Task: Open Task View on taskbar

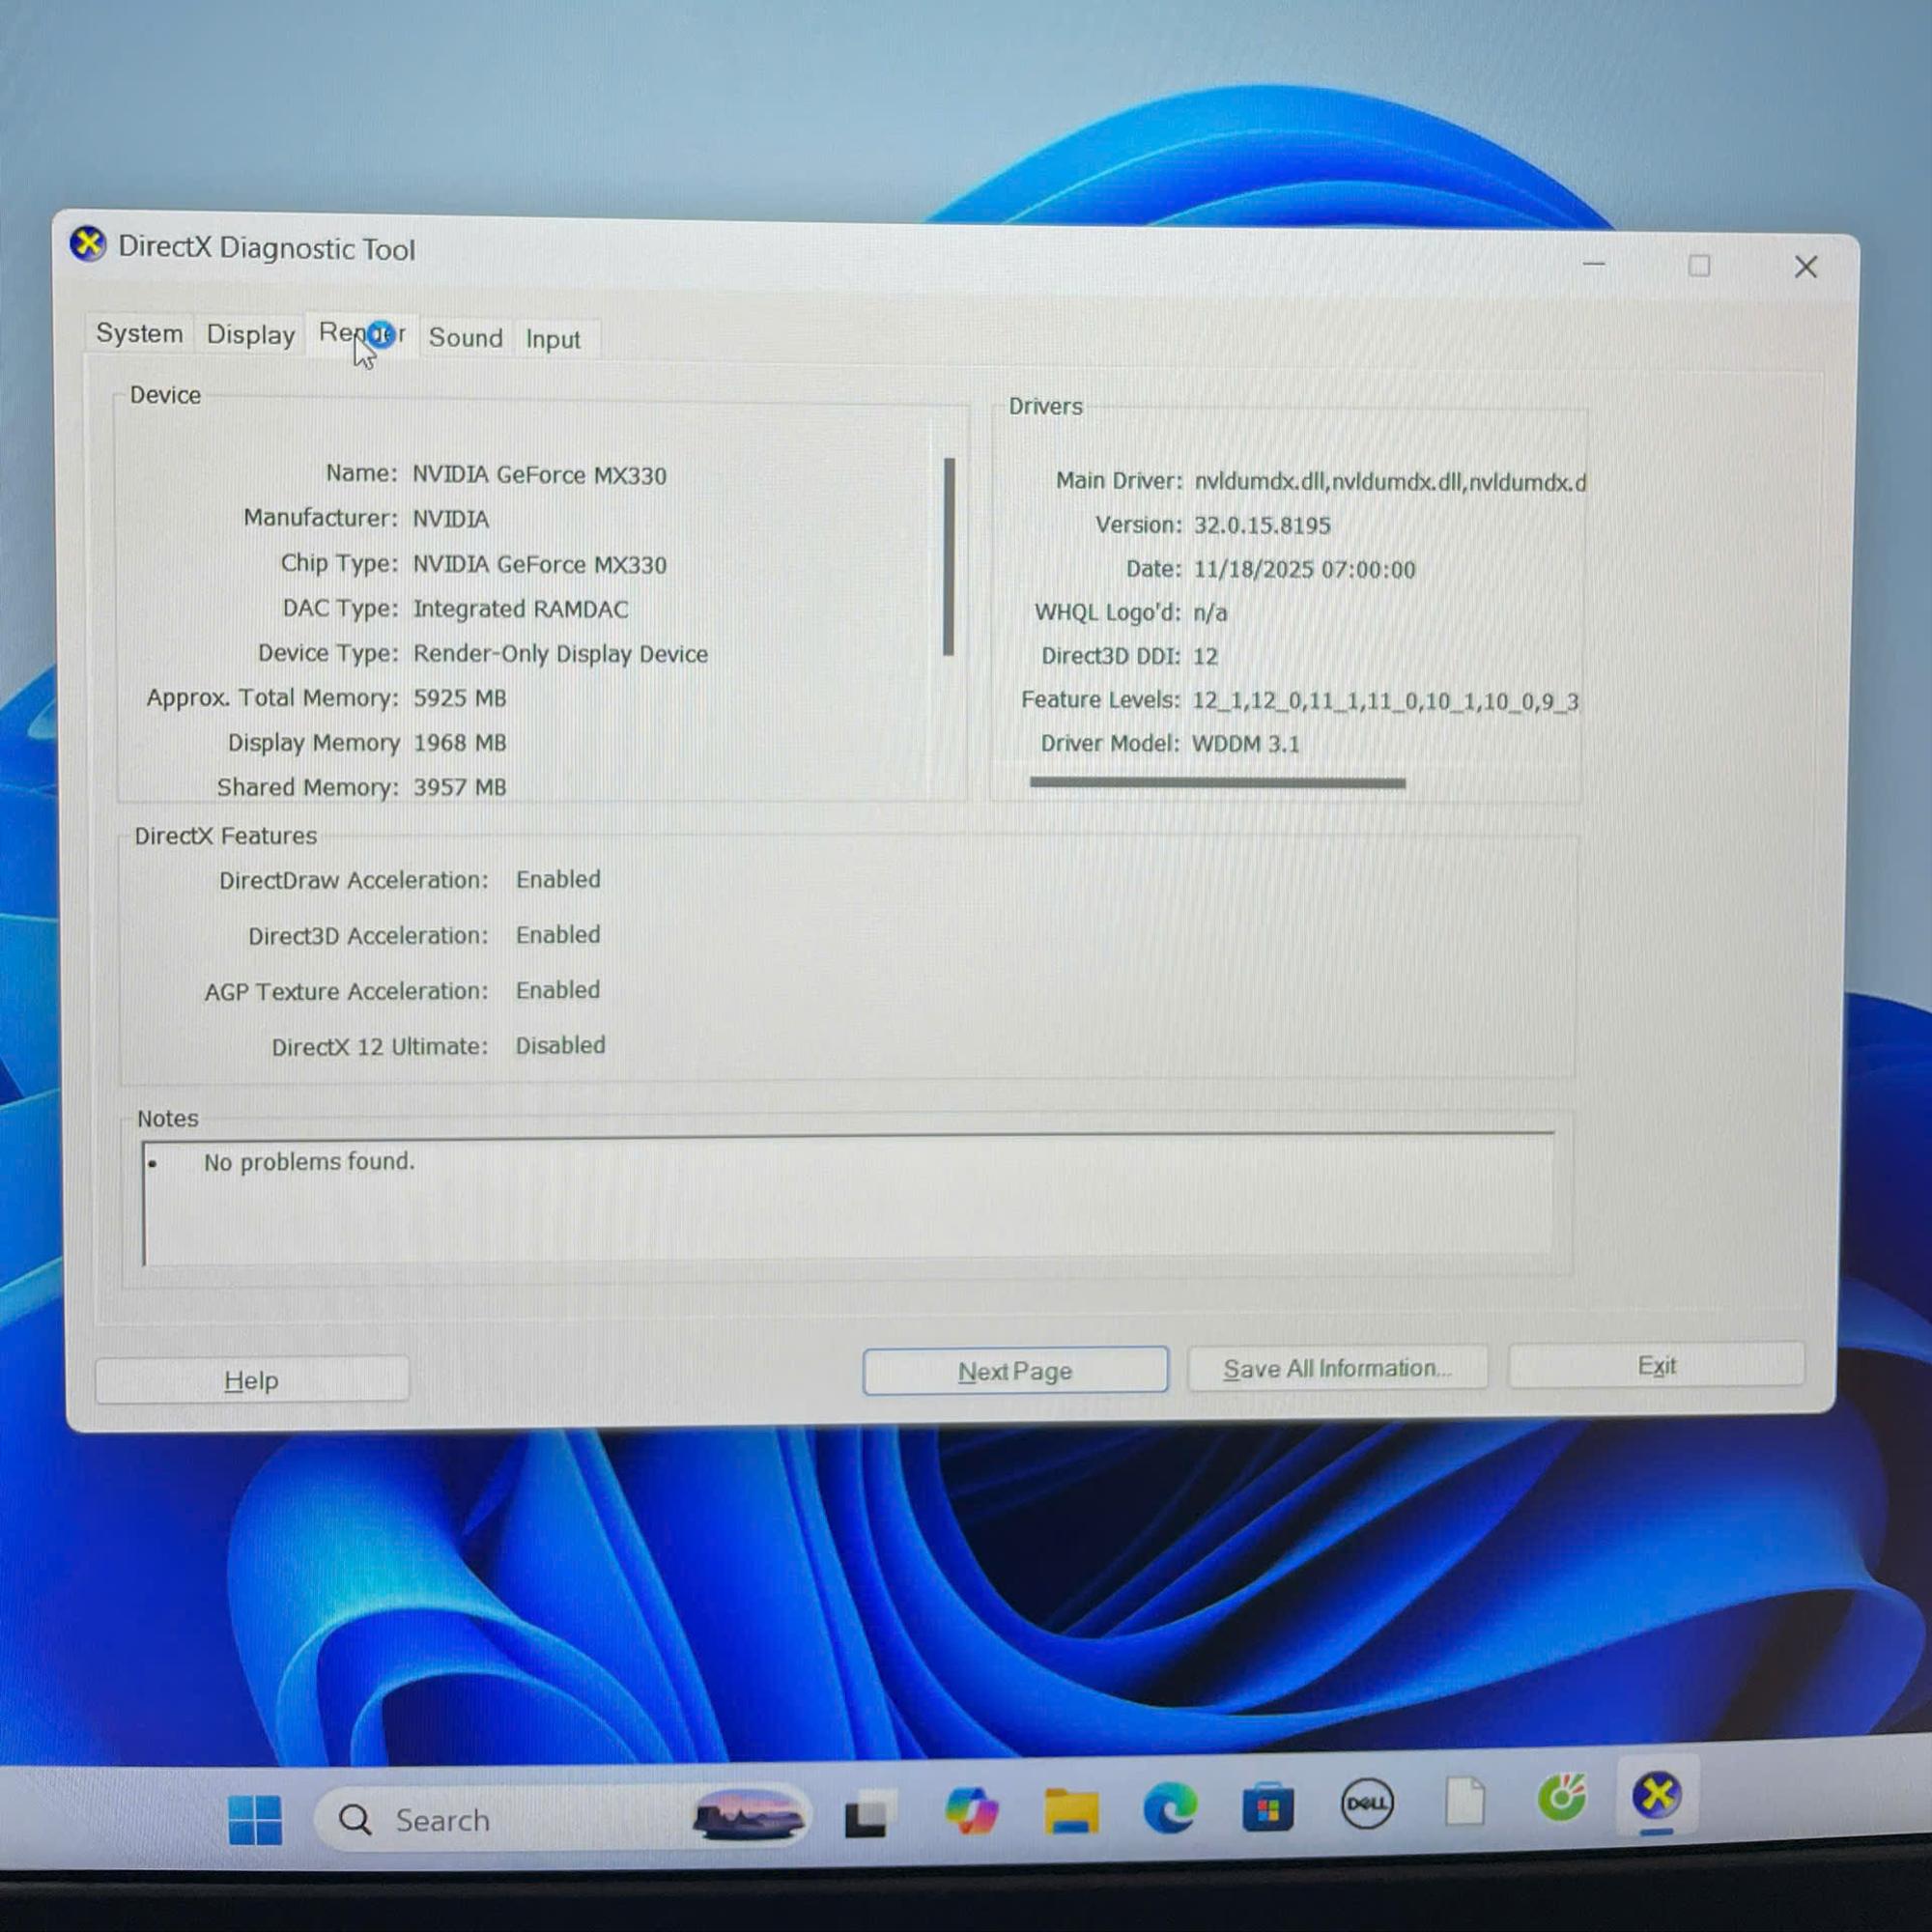Action: [x=868, y=1815]
